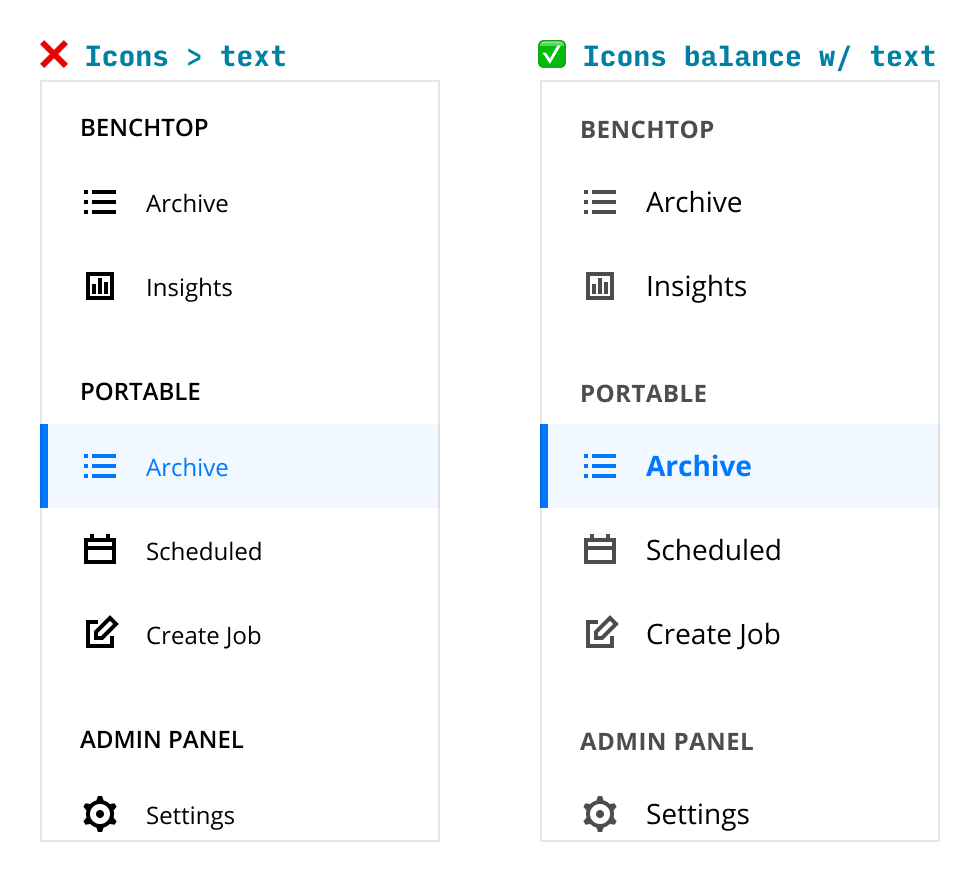Screen dimensions: 980x882
Task: Open Insights label in the left sidebar
Action: pyautogui.click(x=189, y=288)
